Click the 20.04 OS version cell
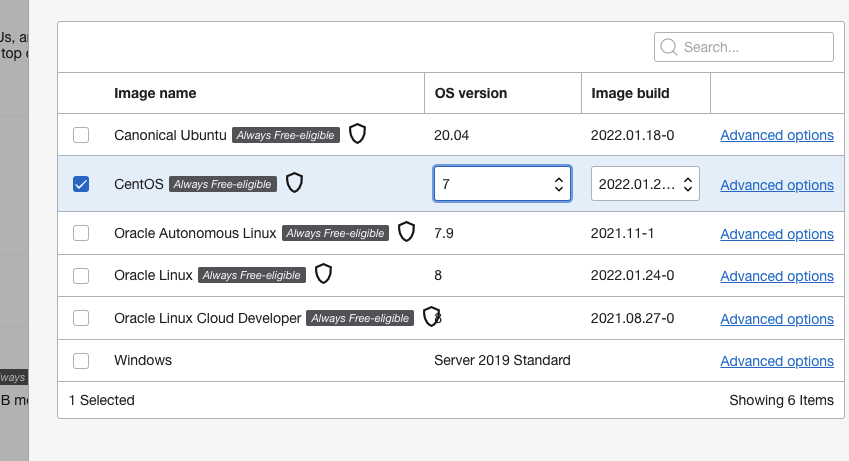The width and height of the screenshot is (849, 461). (452, 135)
